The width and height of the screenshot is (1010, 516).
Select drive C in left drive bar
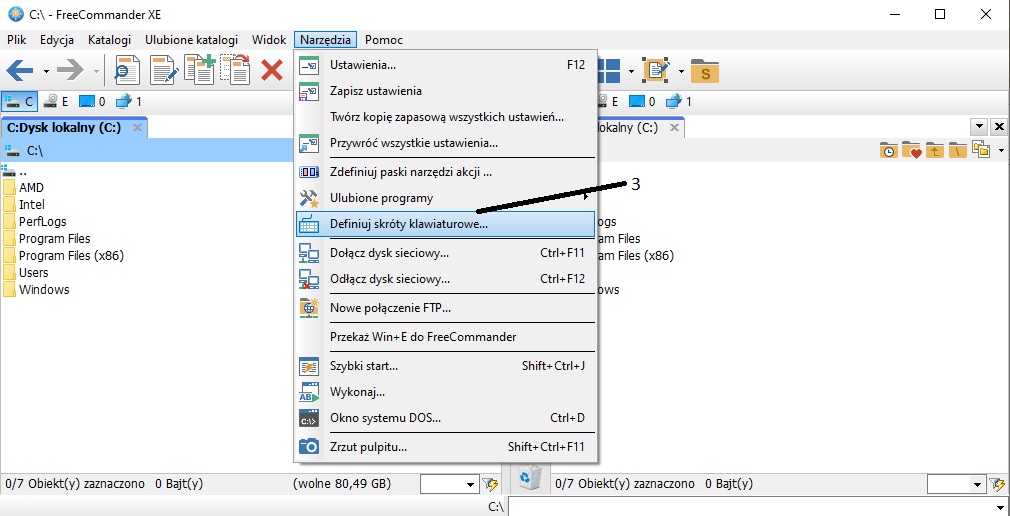pos(19,101)
